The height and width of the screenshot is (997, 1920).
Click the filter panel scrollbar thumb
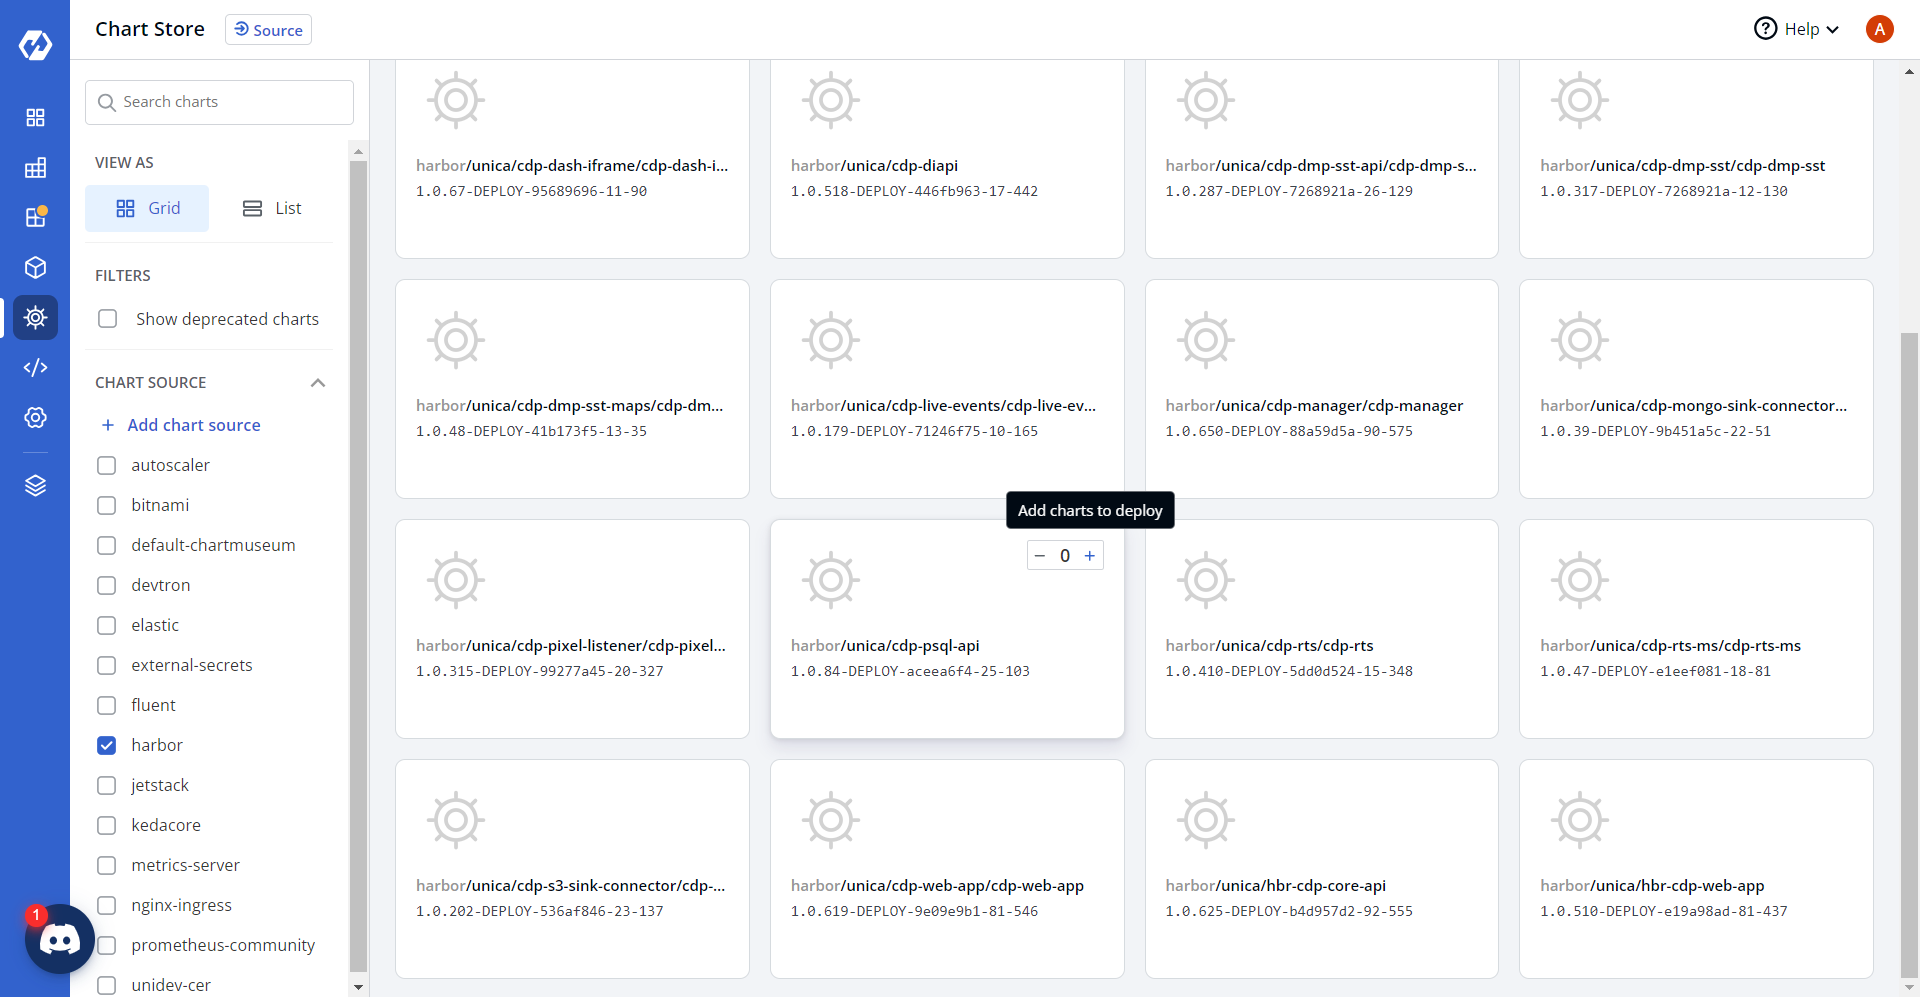(x=358, y=565)
